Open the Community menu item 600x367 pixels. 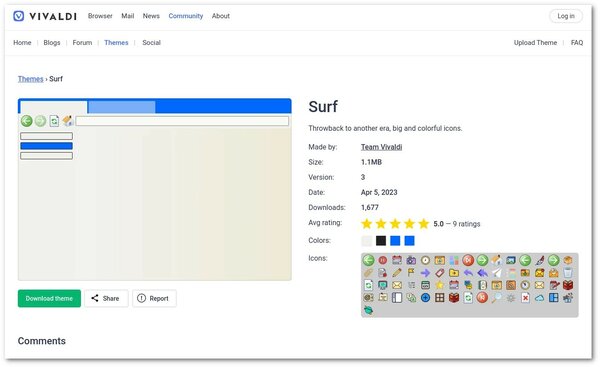pyautogui.click(x=186, y=16)
